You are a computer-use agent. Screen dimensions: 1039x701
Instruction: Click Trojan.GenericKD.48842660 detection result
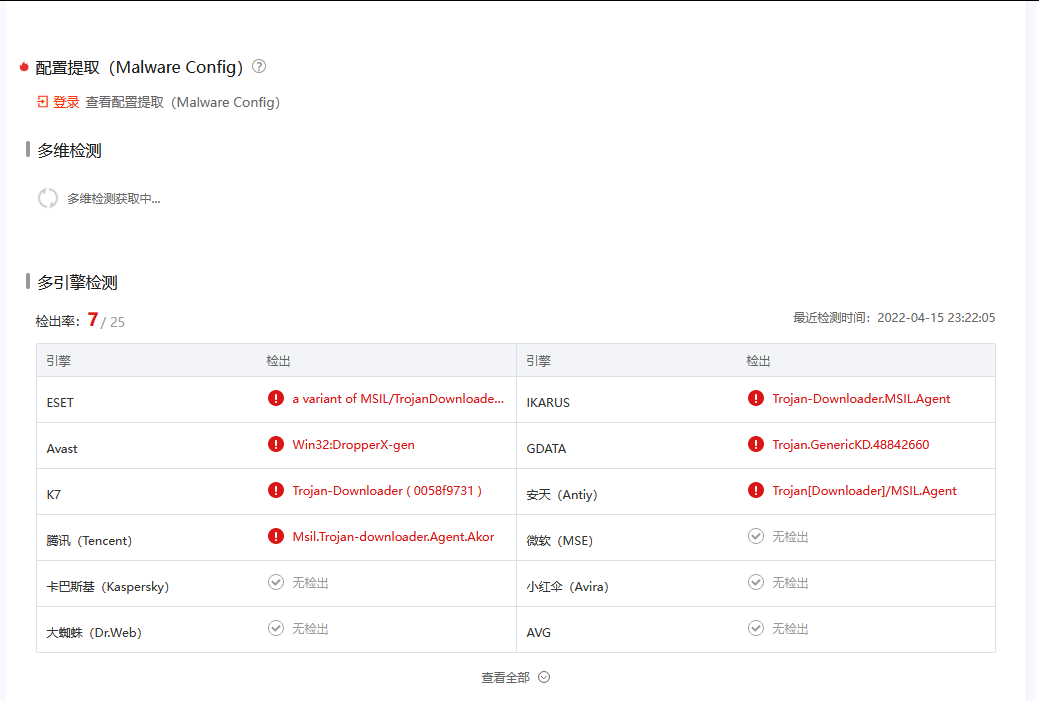(850, 444)
